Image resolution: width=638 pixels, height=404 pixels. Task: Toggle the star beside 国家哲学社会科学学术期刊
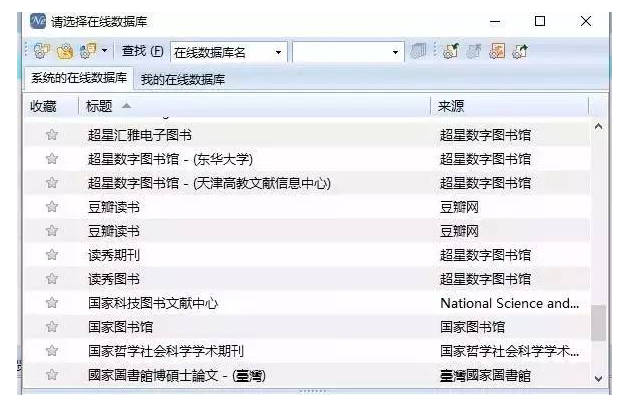click(x=52, y=351)
